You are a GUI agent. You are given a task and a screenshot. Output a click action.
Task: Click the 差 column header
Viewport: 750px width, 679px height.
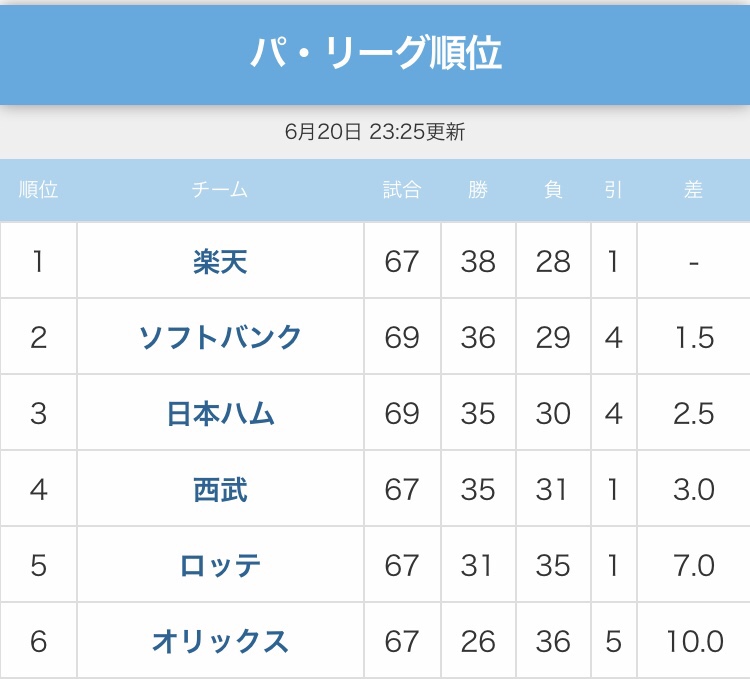pos(693,190)
